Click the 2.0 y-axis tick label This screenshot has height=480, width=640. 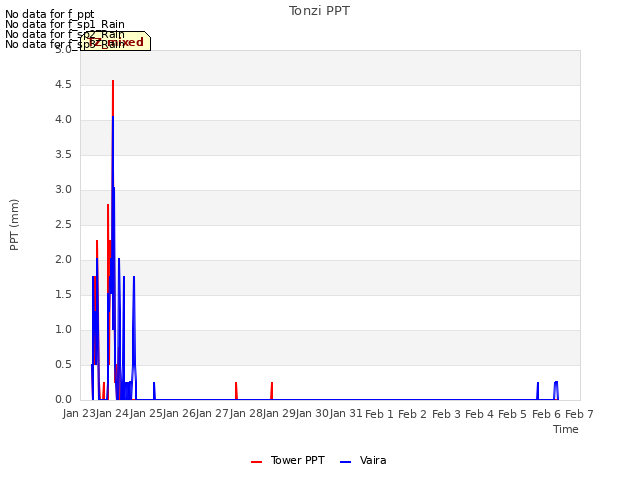63,260
